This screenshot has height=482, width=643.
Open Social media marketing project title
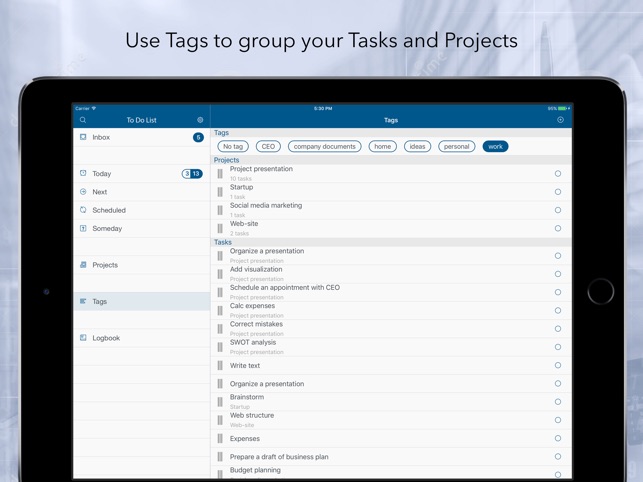pos(266,205)
